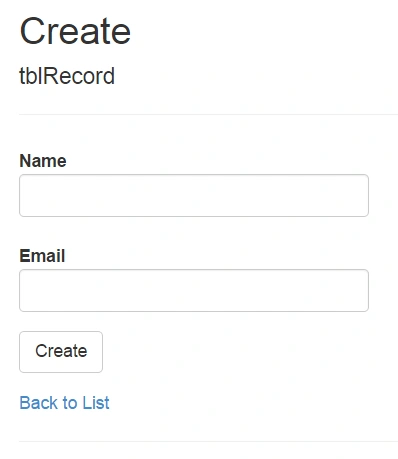Click the Name field label
Viewport: 398px width, 459px height.
click(43, 161)
